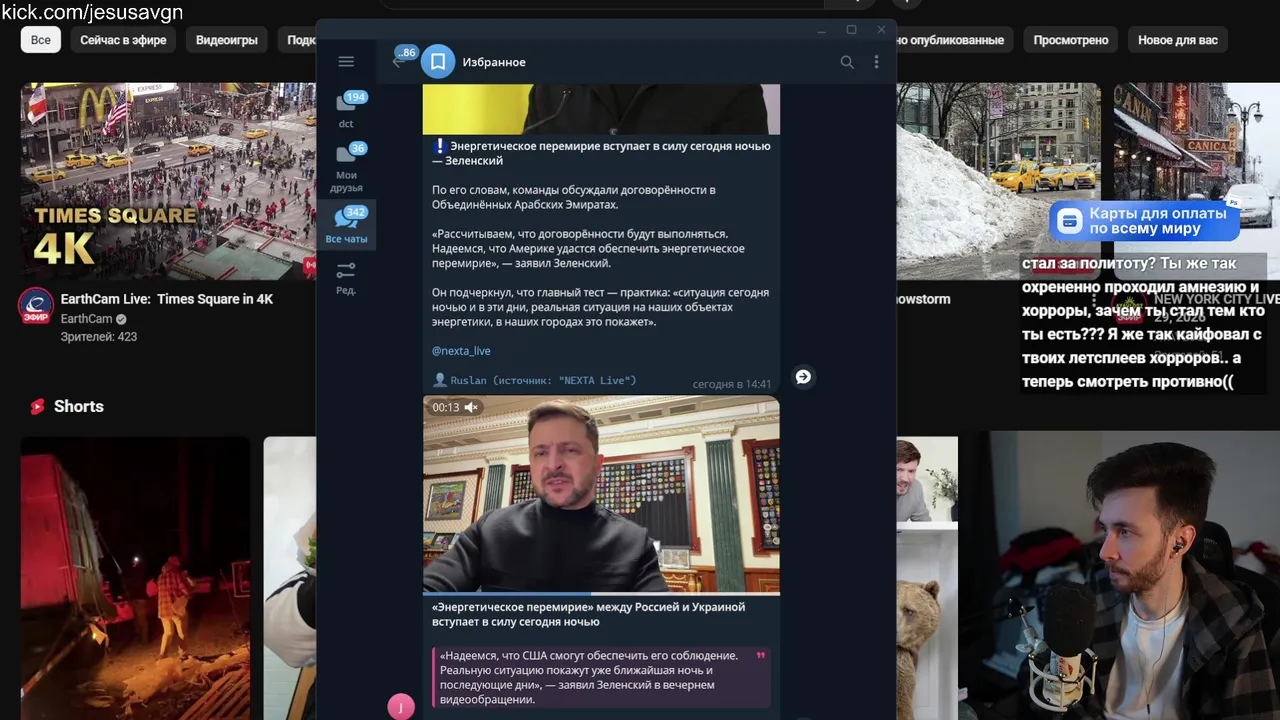Viewport: 1280px width, 720px height.
Task: Search within Избранное chat
Action: coord(847,62)
